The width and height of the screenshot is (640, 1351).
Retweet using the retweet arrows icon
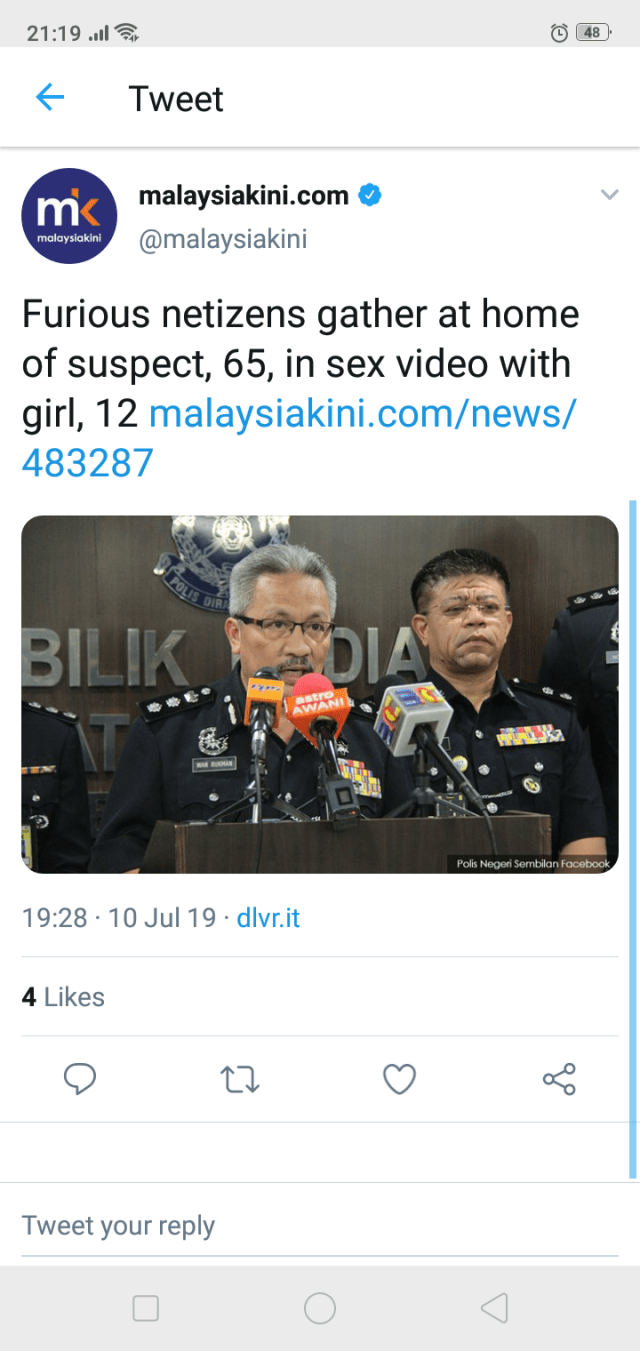point(239,1079)
